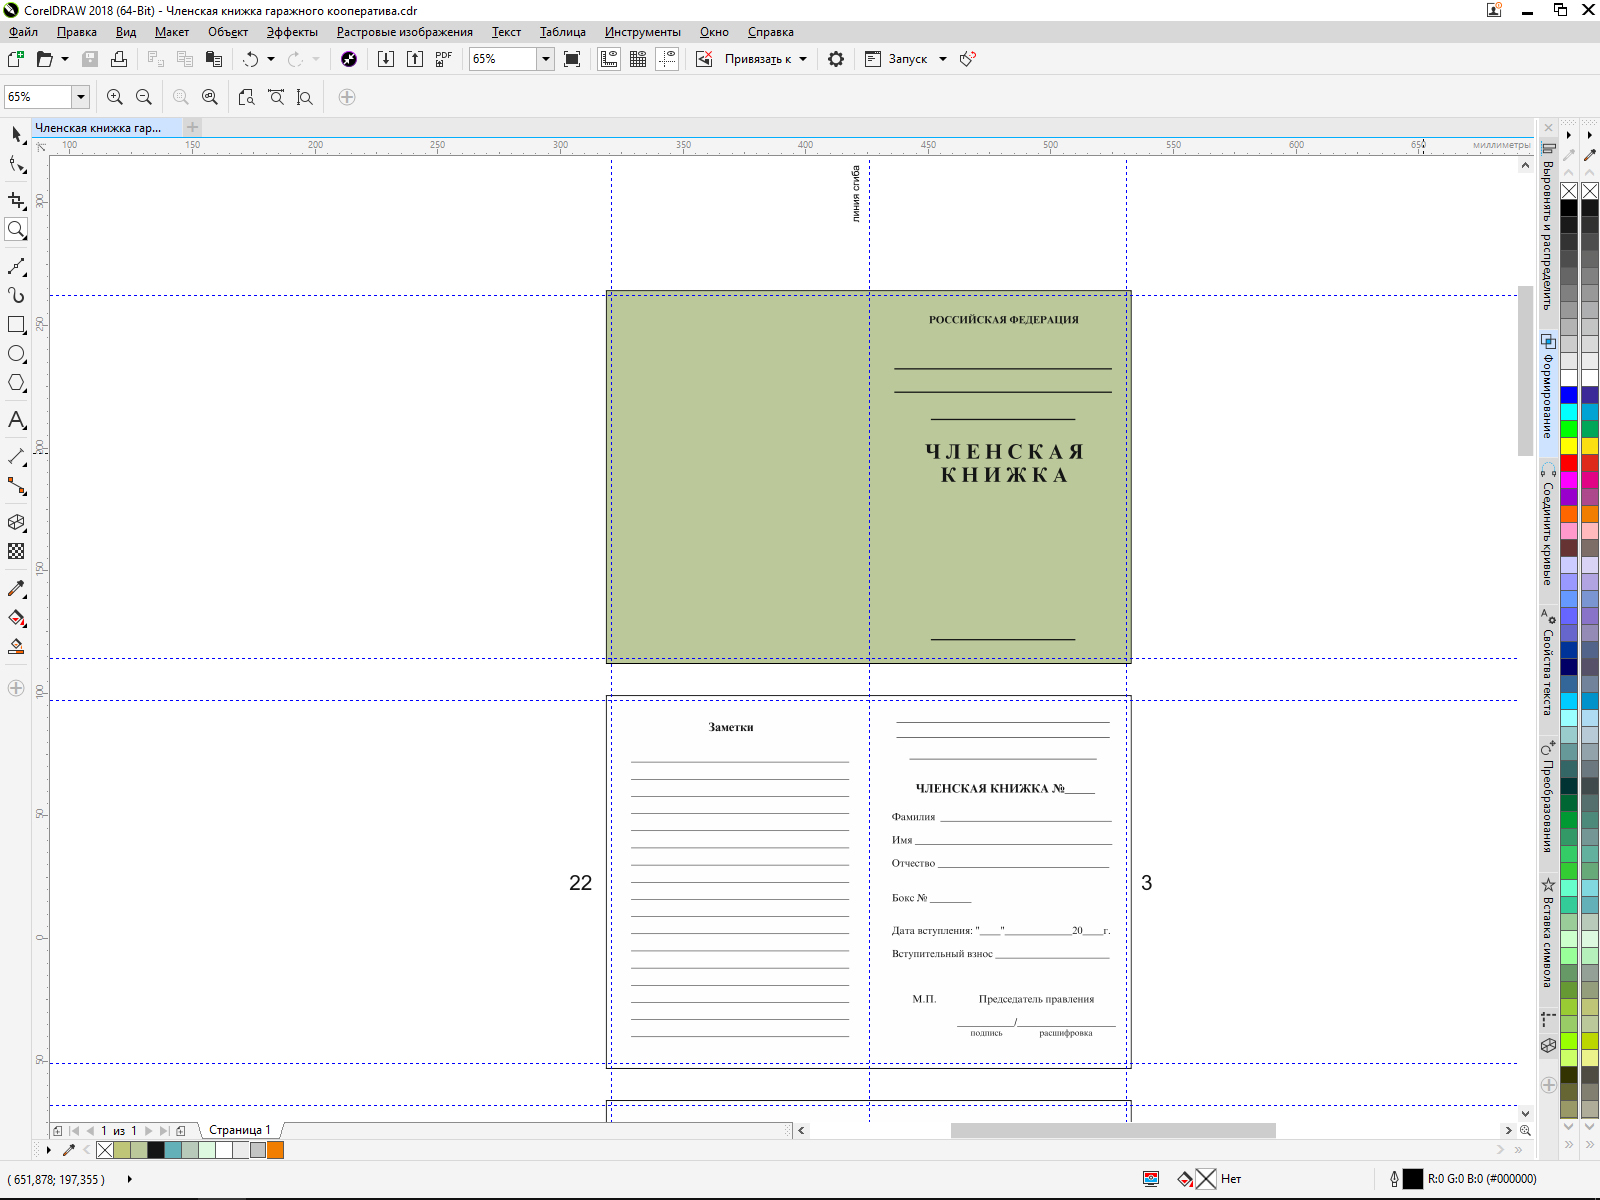1600x1200 pixels.
Task: Choose the Ellipse tool
Action: (x=16, y=354)
